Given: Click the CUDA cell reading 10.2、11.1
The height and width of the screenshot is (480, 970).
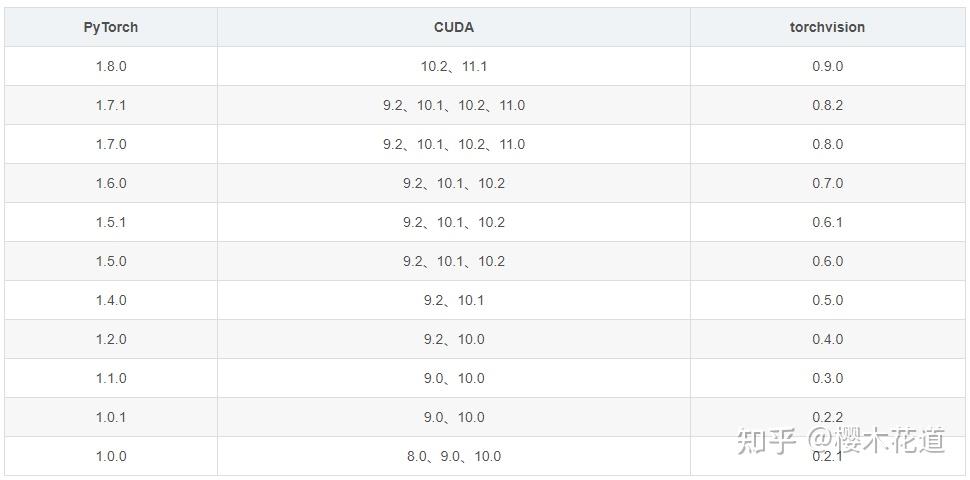Looking at the screenshot, I should click(454, 66).
